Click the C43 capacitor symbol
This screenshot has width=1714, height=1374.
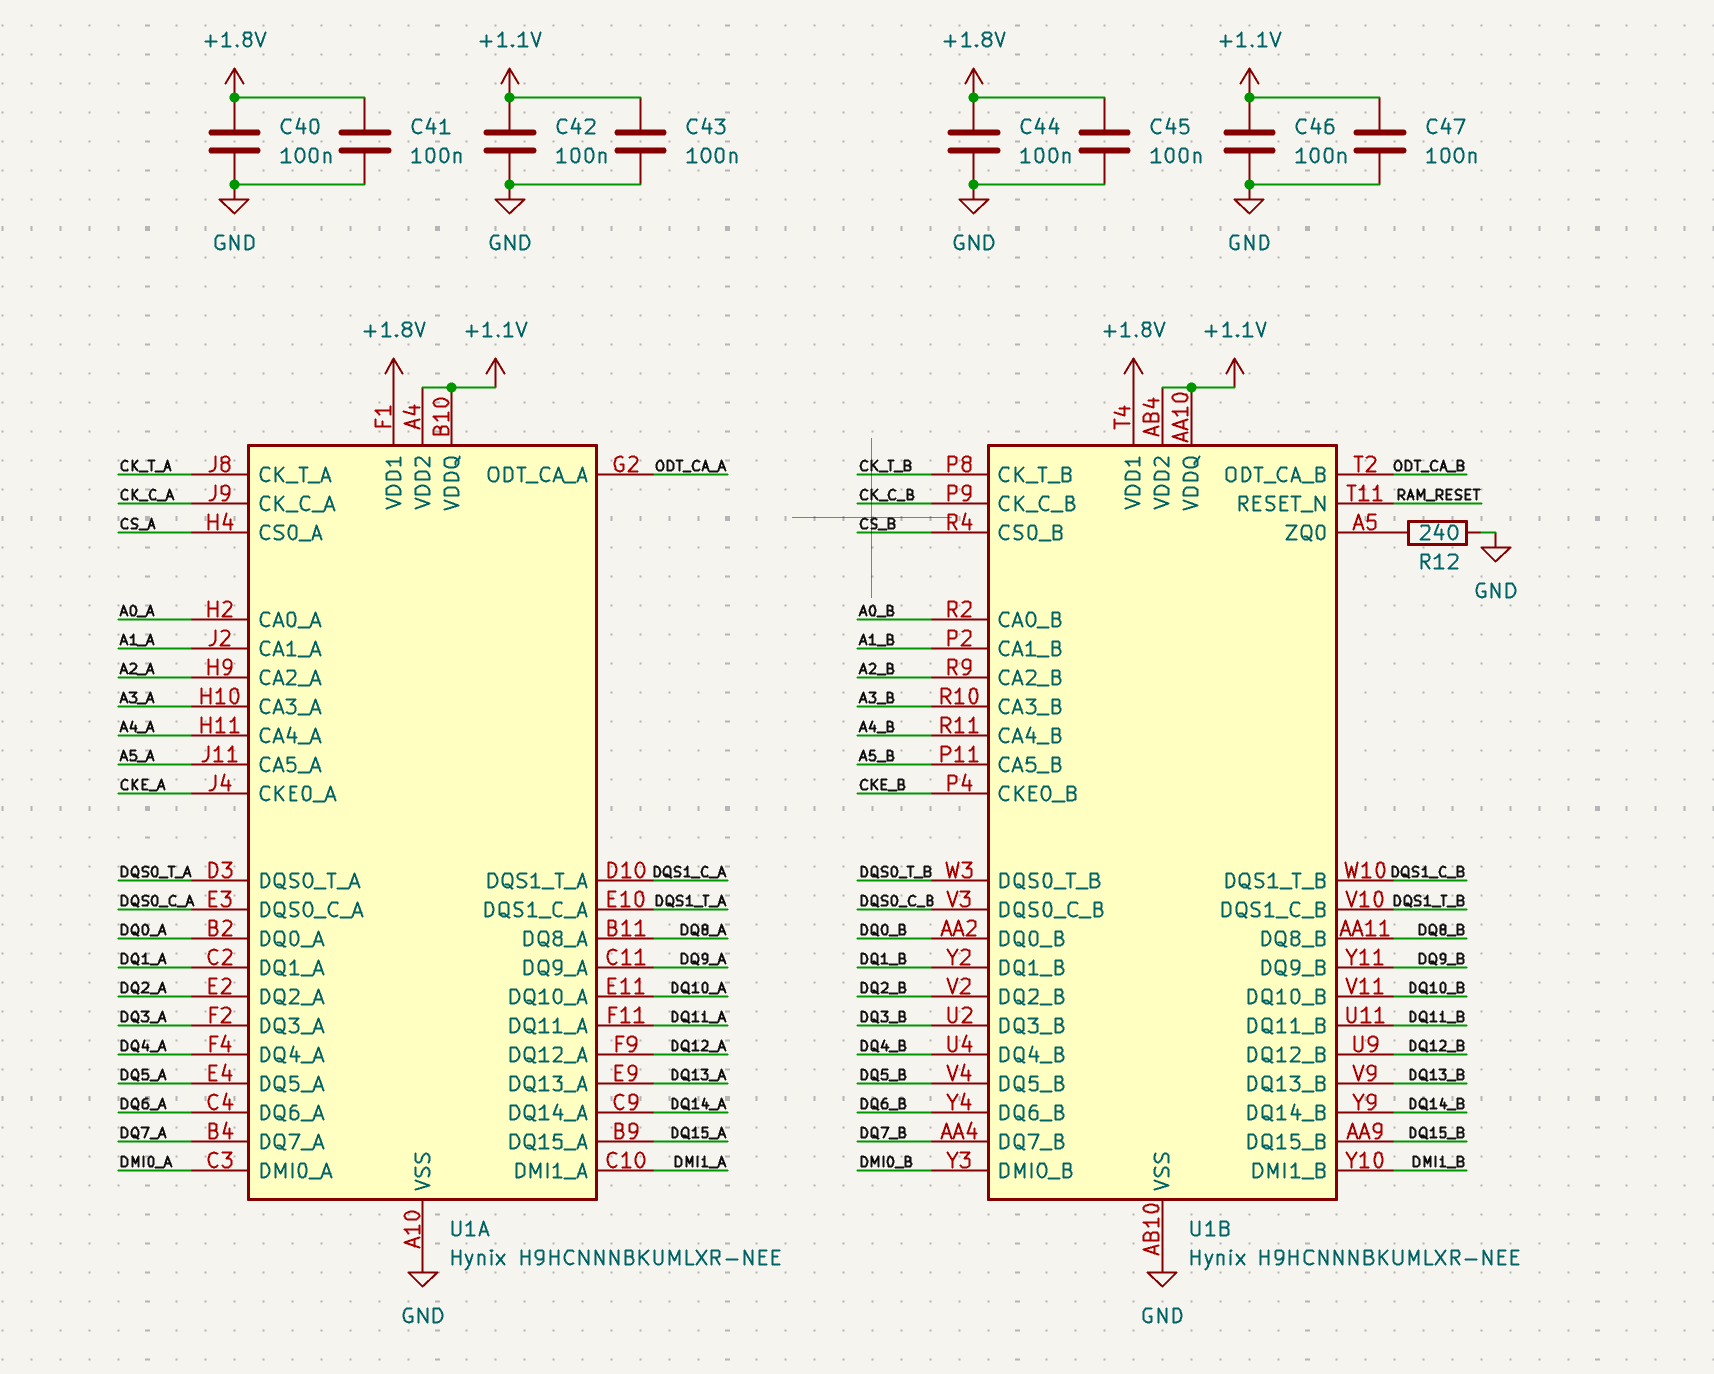click(x=640, y=141)
